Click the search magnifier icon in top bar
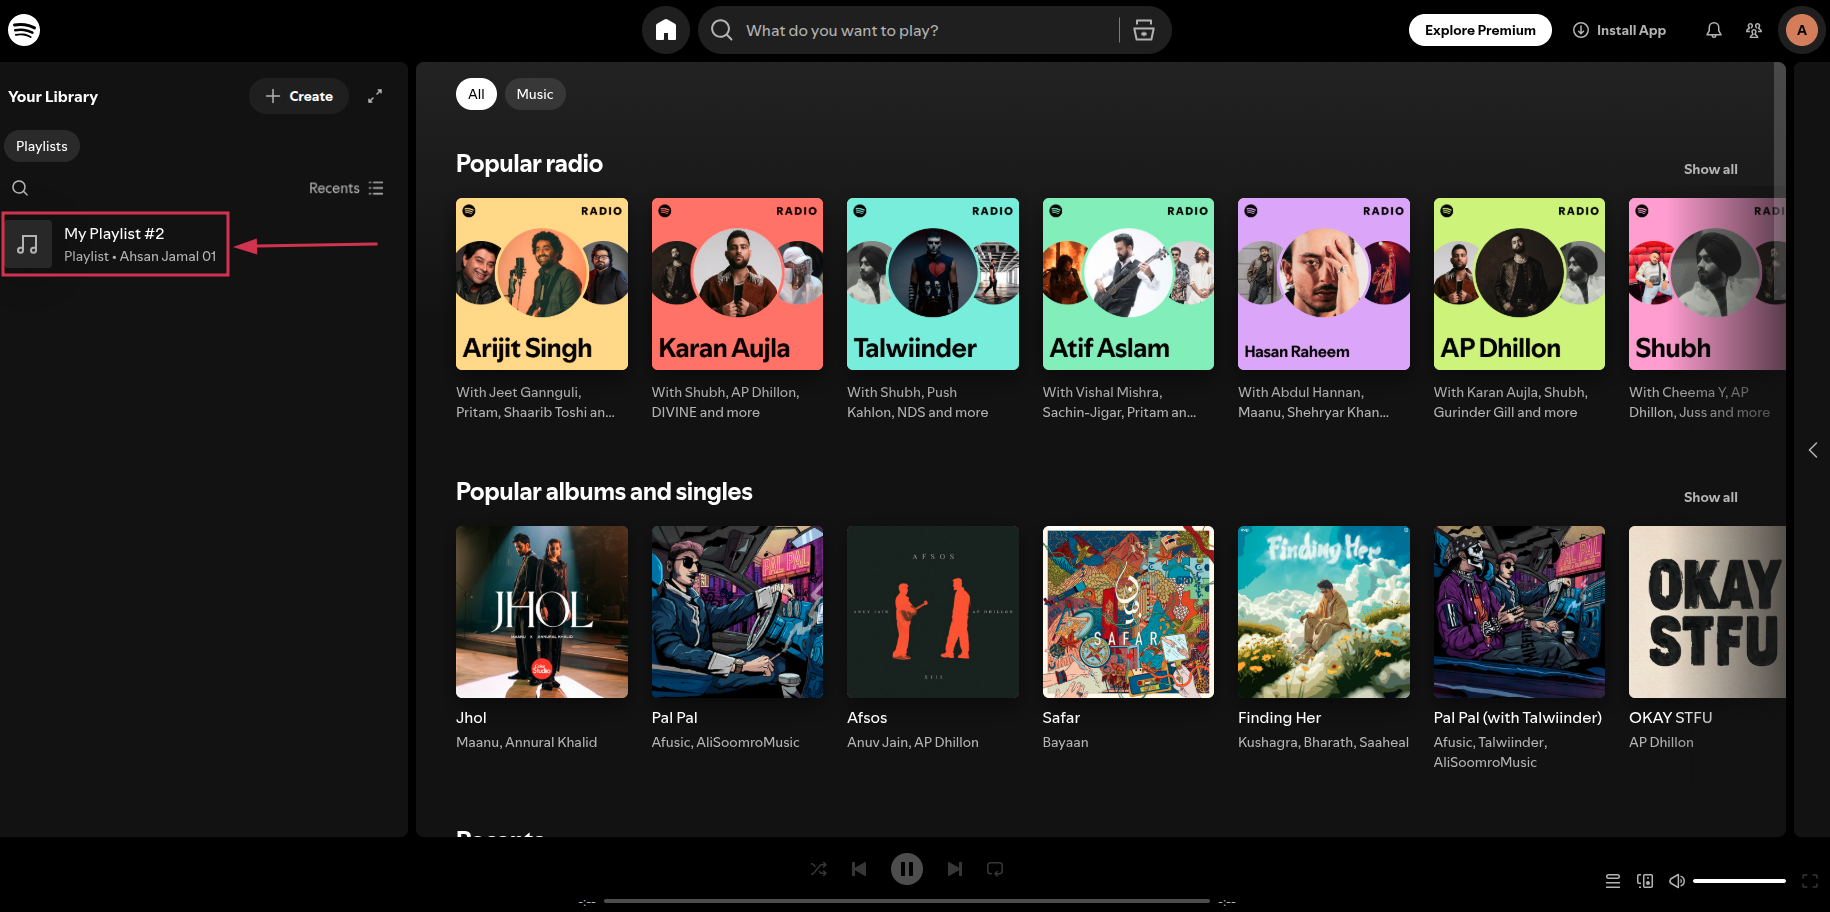The width and height of the screenshot is (1830, 912). pyautogui.click(x=722, y=30)
